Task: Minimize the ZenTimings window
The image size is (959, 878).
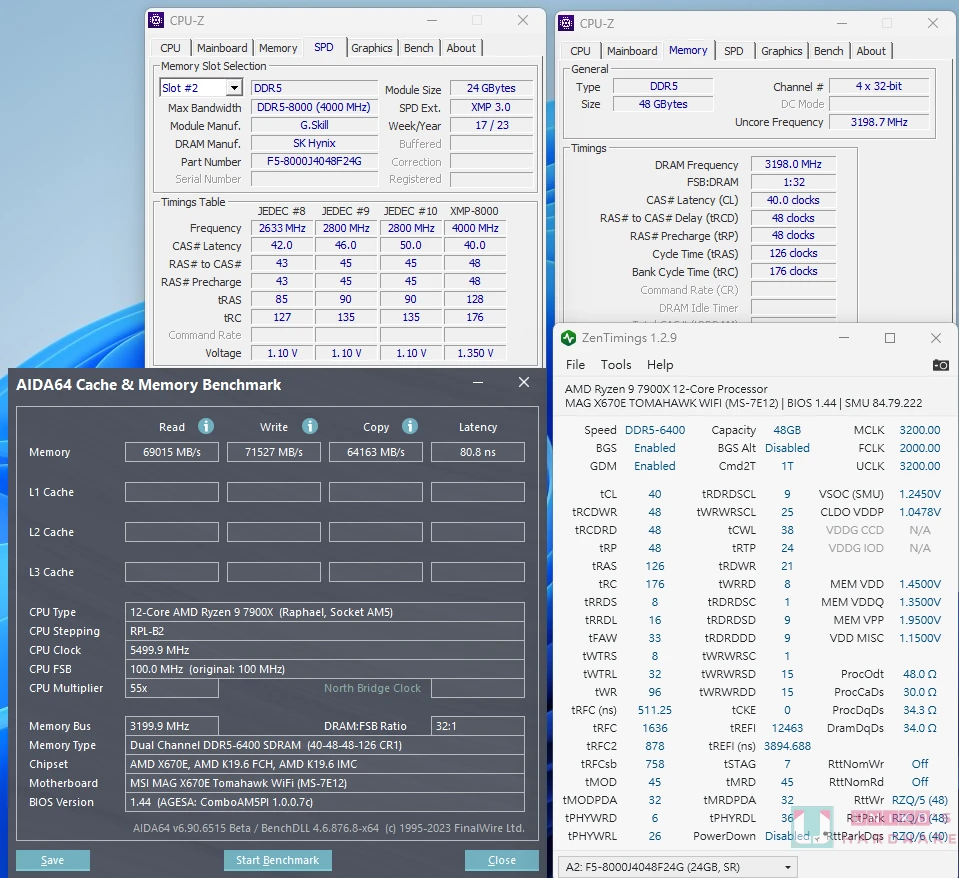Action: pyautogui.click(x=844, y=338)
